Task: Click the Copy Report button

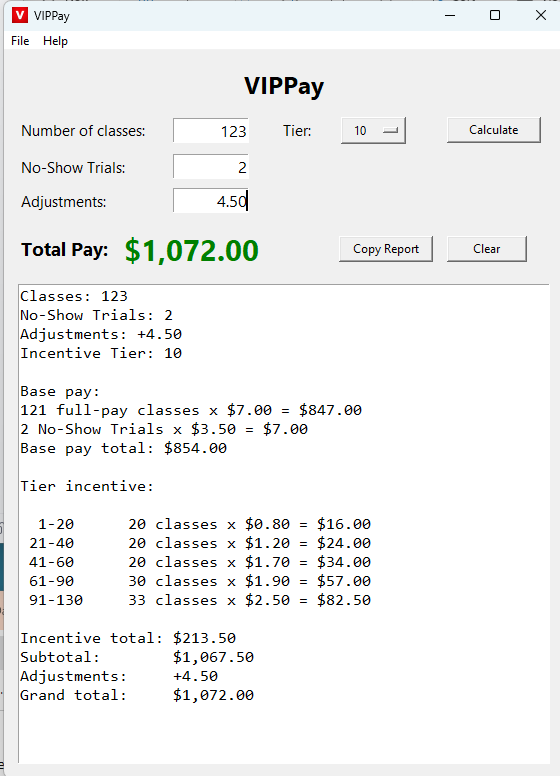Action: (x=386, y=249)
